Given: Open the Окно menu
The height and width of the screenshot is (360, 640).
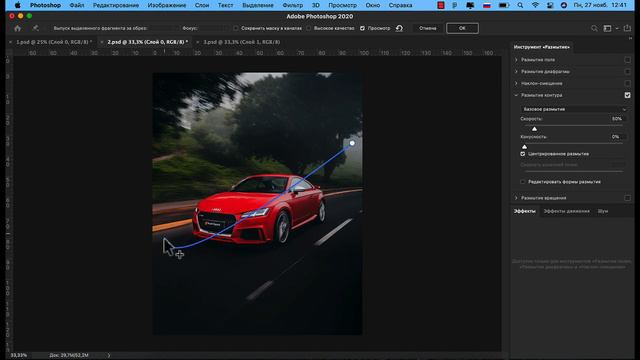Looking at the screenshot, I should (373, 5).
